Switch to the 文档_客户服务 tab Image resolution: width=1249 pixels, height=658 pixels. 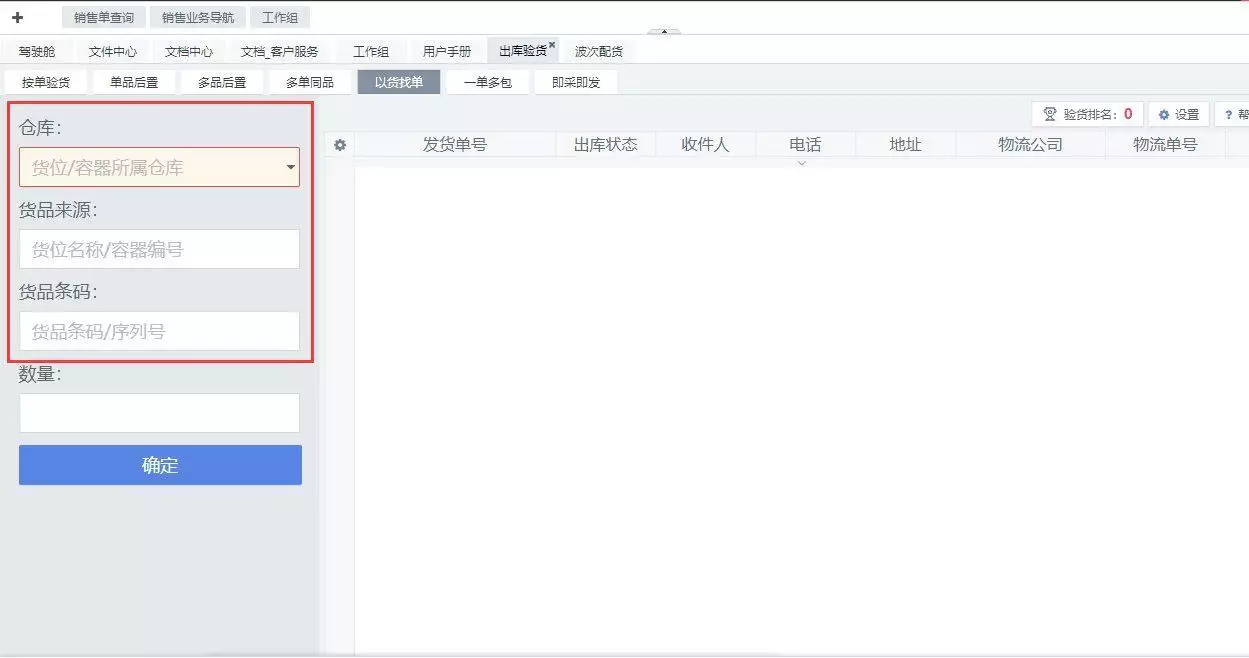[x=280, y=51]
